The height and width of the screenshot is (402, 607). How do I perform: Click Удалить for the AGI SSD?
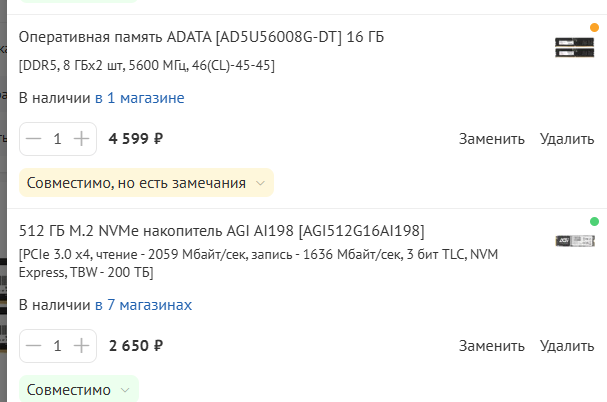(567, 346)
